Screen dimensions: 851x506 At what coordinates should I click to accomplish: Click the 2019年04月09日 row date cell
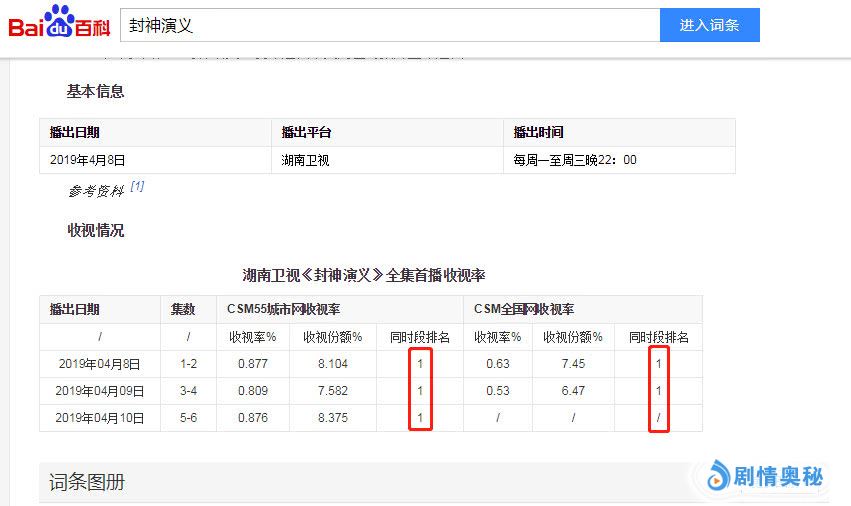point(99,391)
